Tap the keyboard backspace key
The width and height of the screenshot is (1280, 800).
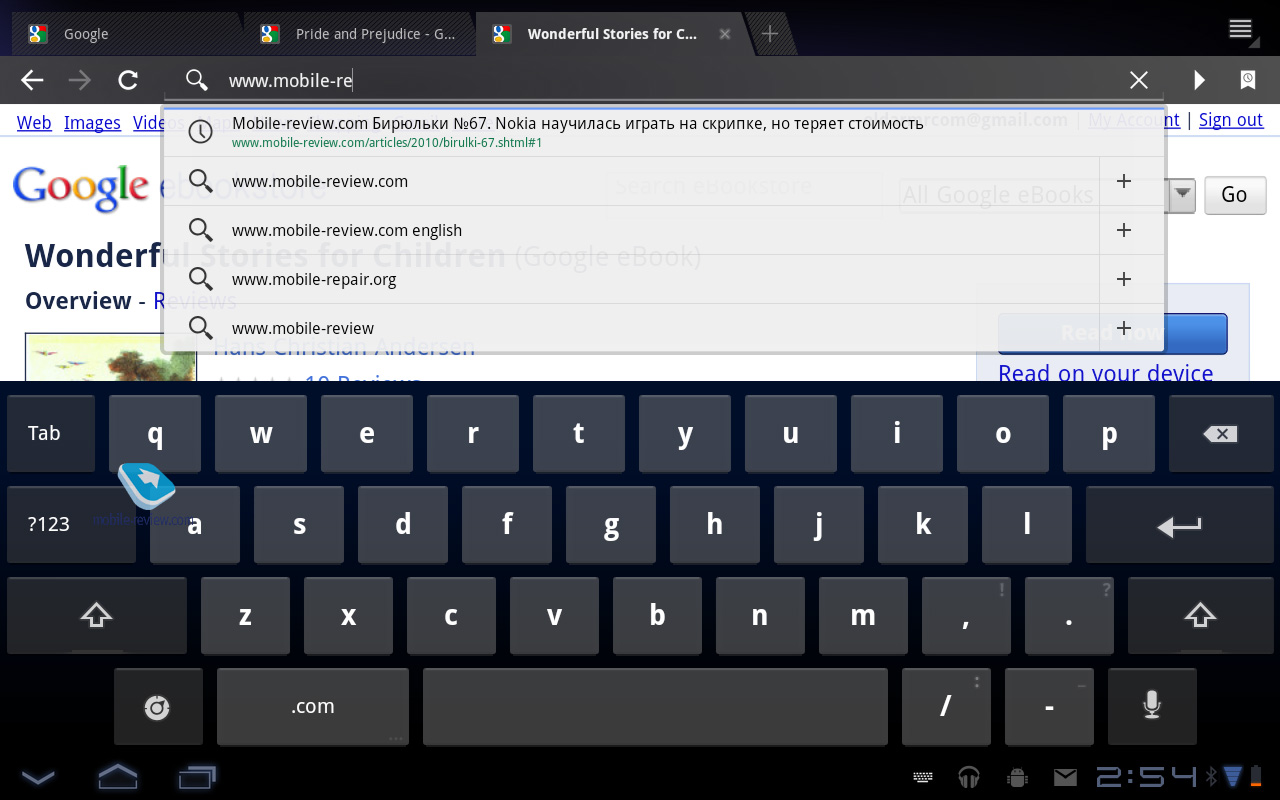[1220, 434]
